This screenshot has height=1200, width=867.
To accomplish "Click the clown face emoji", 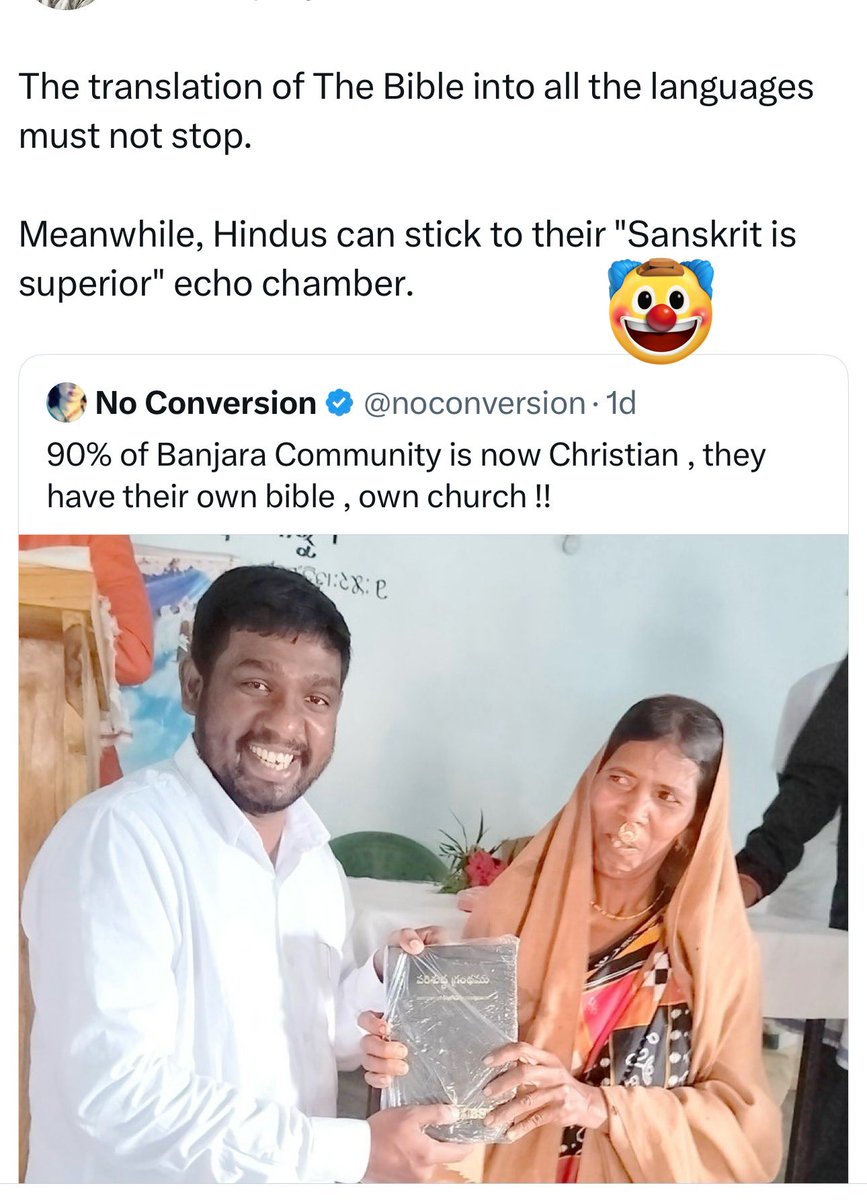I will point(660,309).
